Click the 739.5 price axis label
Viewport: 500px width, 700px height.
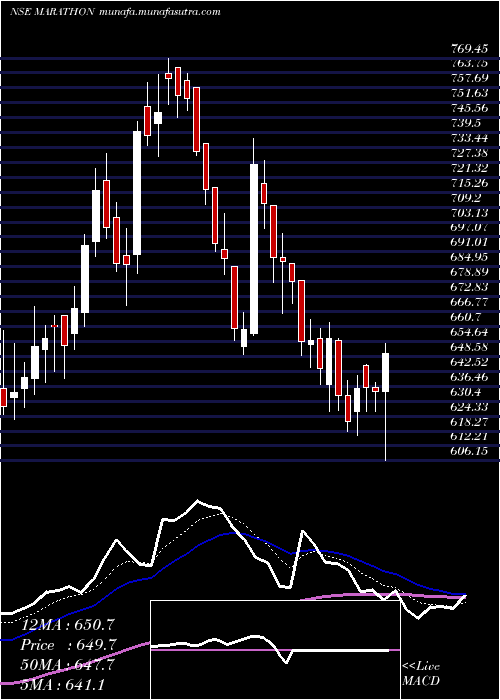coord(466,122)
